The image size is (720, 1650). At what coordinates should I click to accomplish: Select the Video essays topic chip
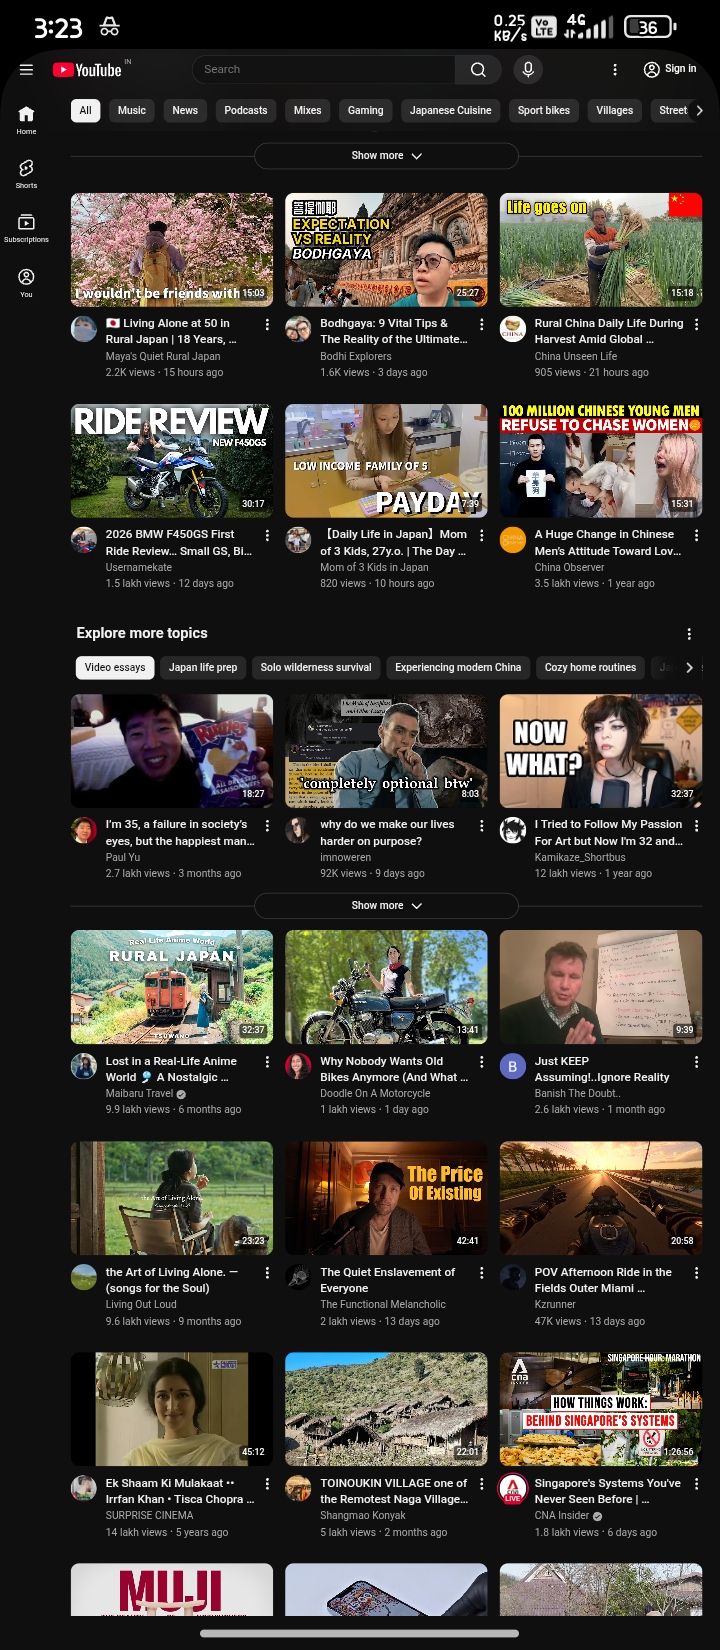[115, 667]
